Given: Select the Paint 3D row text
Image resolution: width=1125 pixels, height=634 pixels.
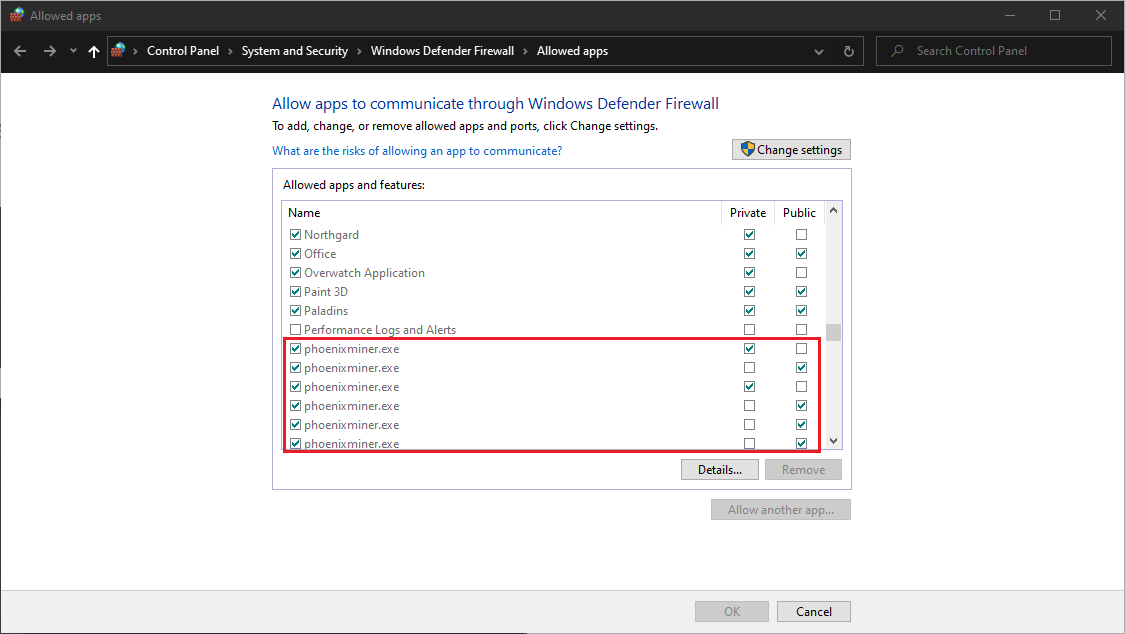Looking at the screenshot, I should pyautogui.click(x=326, y=291).
